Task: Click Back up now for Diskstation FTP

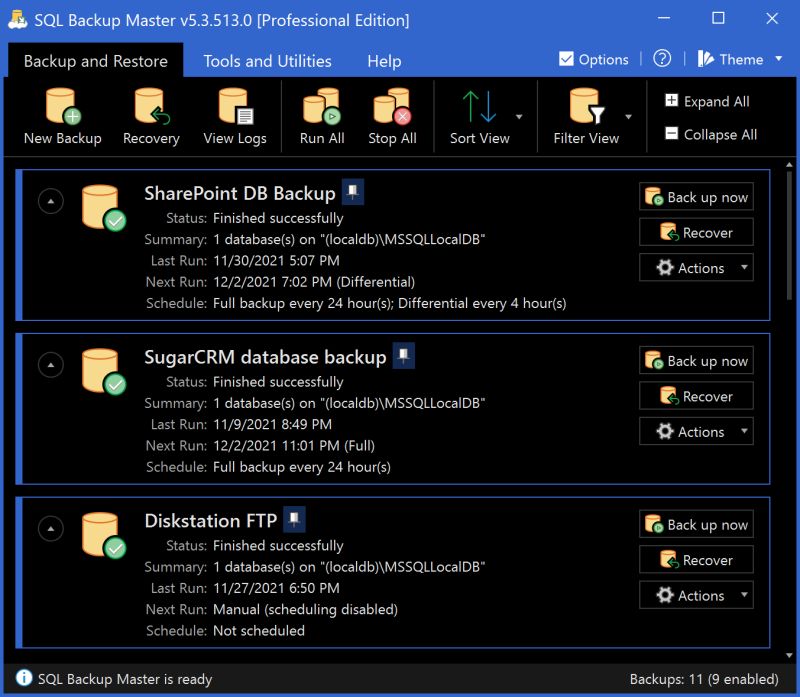Action: (x=696, y=524)
